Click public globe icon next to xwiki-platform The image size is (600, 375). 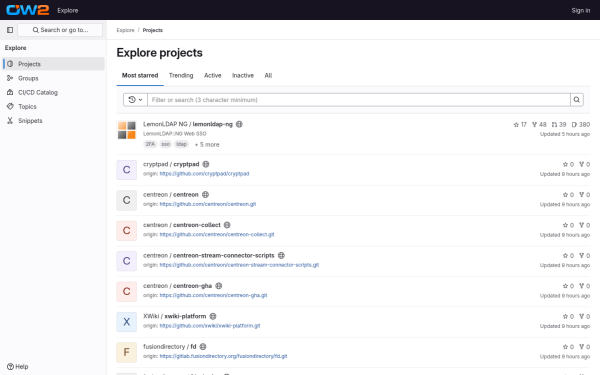tap(213, 316)
